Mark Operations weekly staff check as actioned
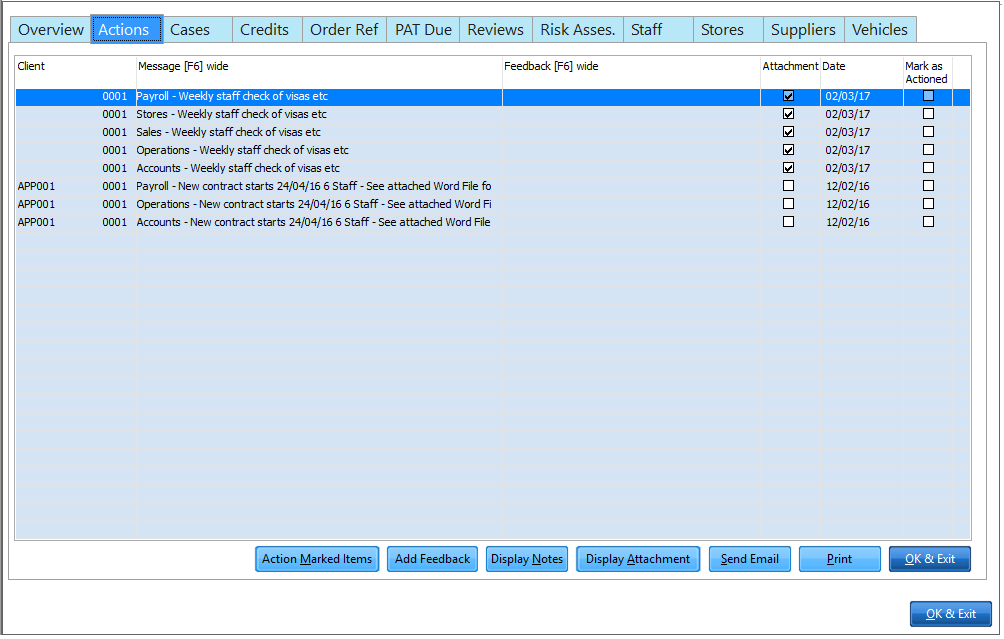The width and height of the screenshot is (1004, 639). click(928, 150)
